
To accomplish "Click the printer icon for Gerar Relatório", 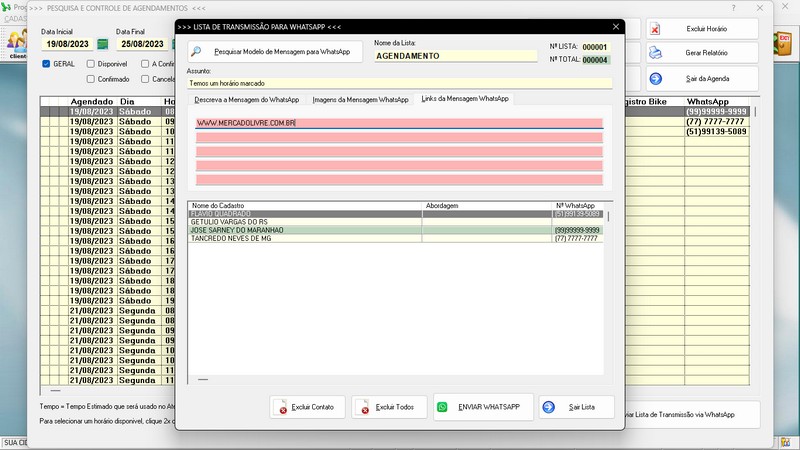I will coord(656,54).
